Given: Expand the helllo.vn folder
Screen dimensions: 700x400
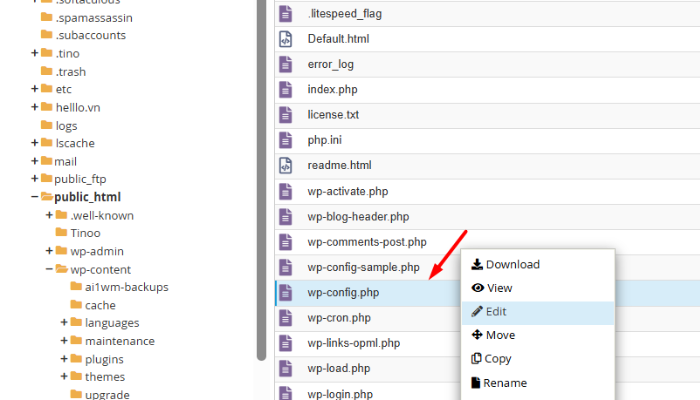Looking at the screenshot, I should tap(34, 107).
